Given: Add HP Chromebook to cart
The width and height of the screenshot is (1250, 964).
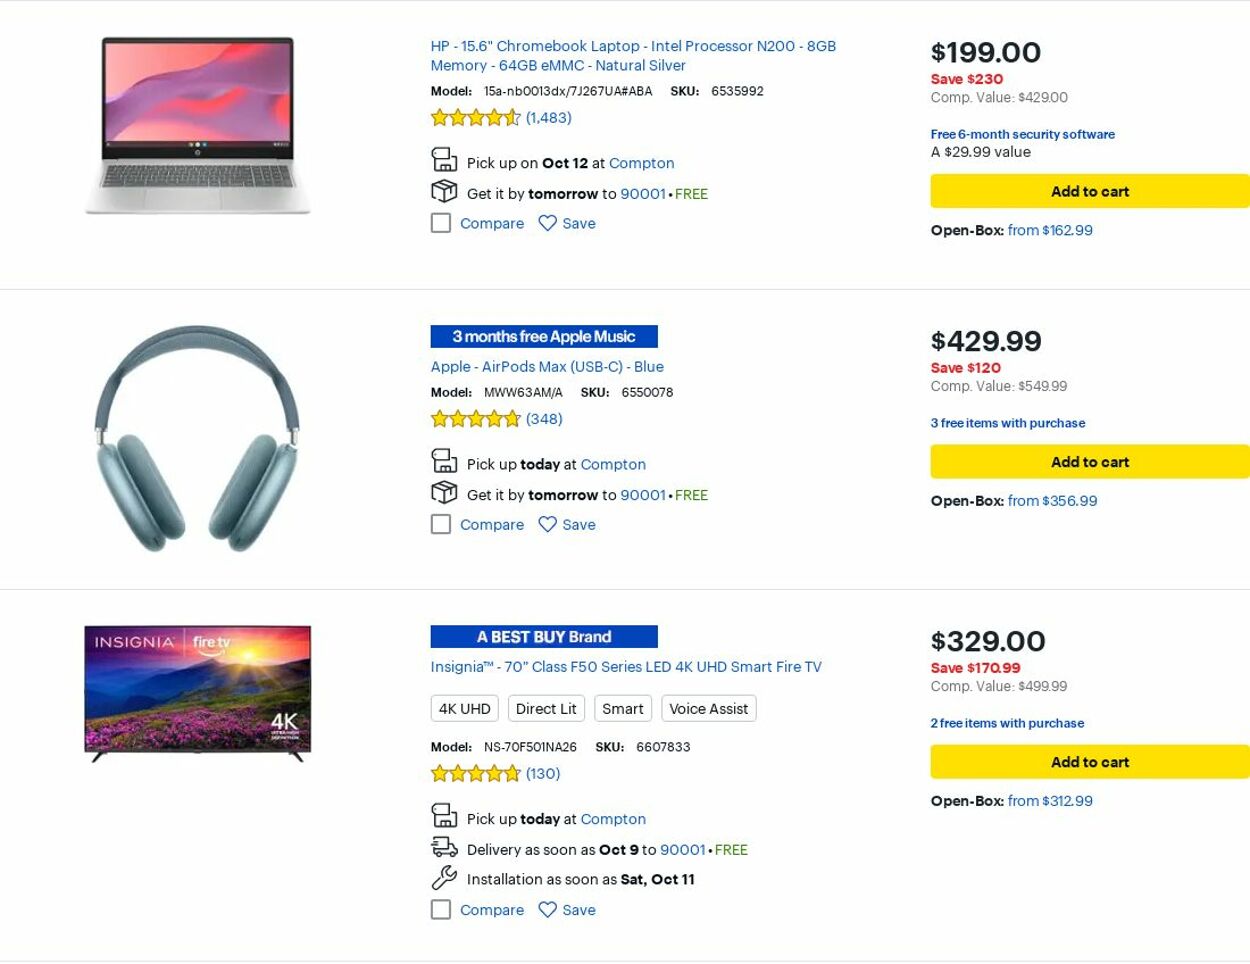Looking at the screenshot, I should pos(1089,191).
